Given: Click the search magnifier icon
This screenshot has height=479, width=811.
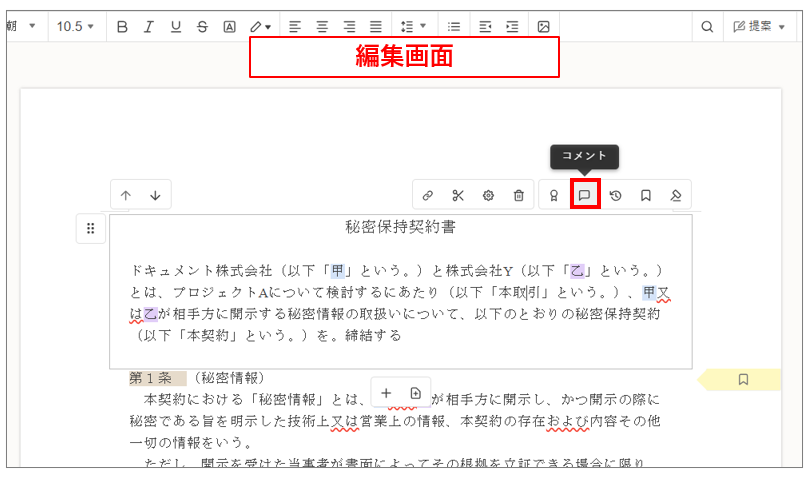Looking at the screenshot, I should pyautogui.click(x=707, y=26).
